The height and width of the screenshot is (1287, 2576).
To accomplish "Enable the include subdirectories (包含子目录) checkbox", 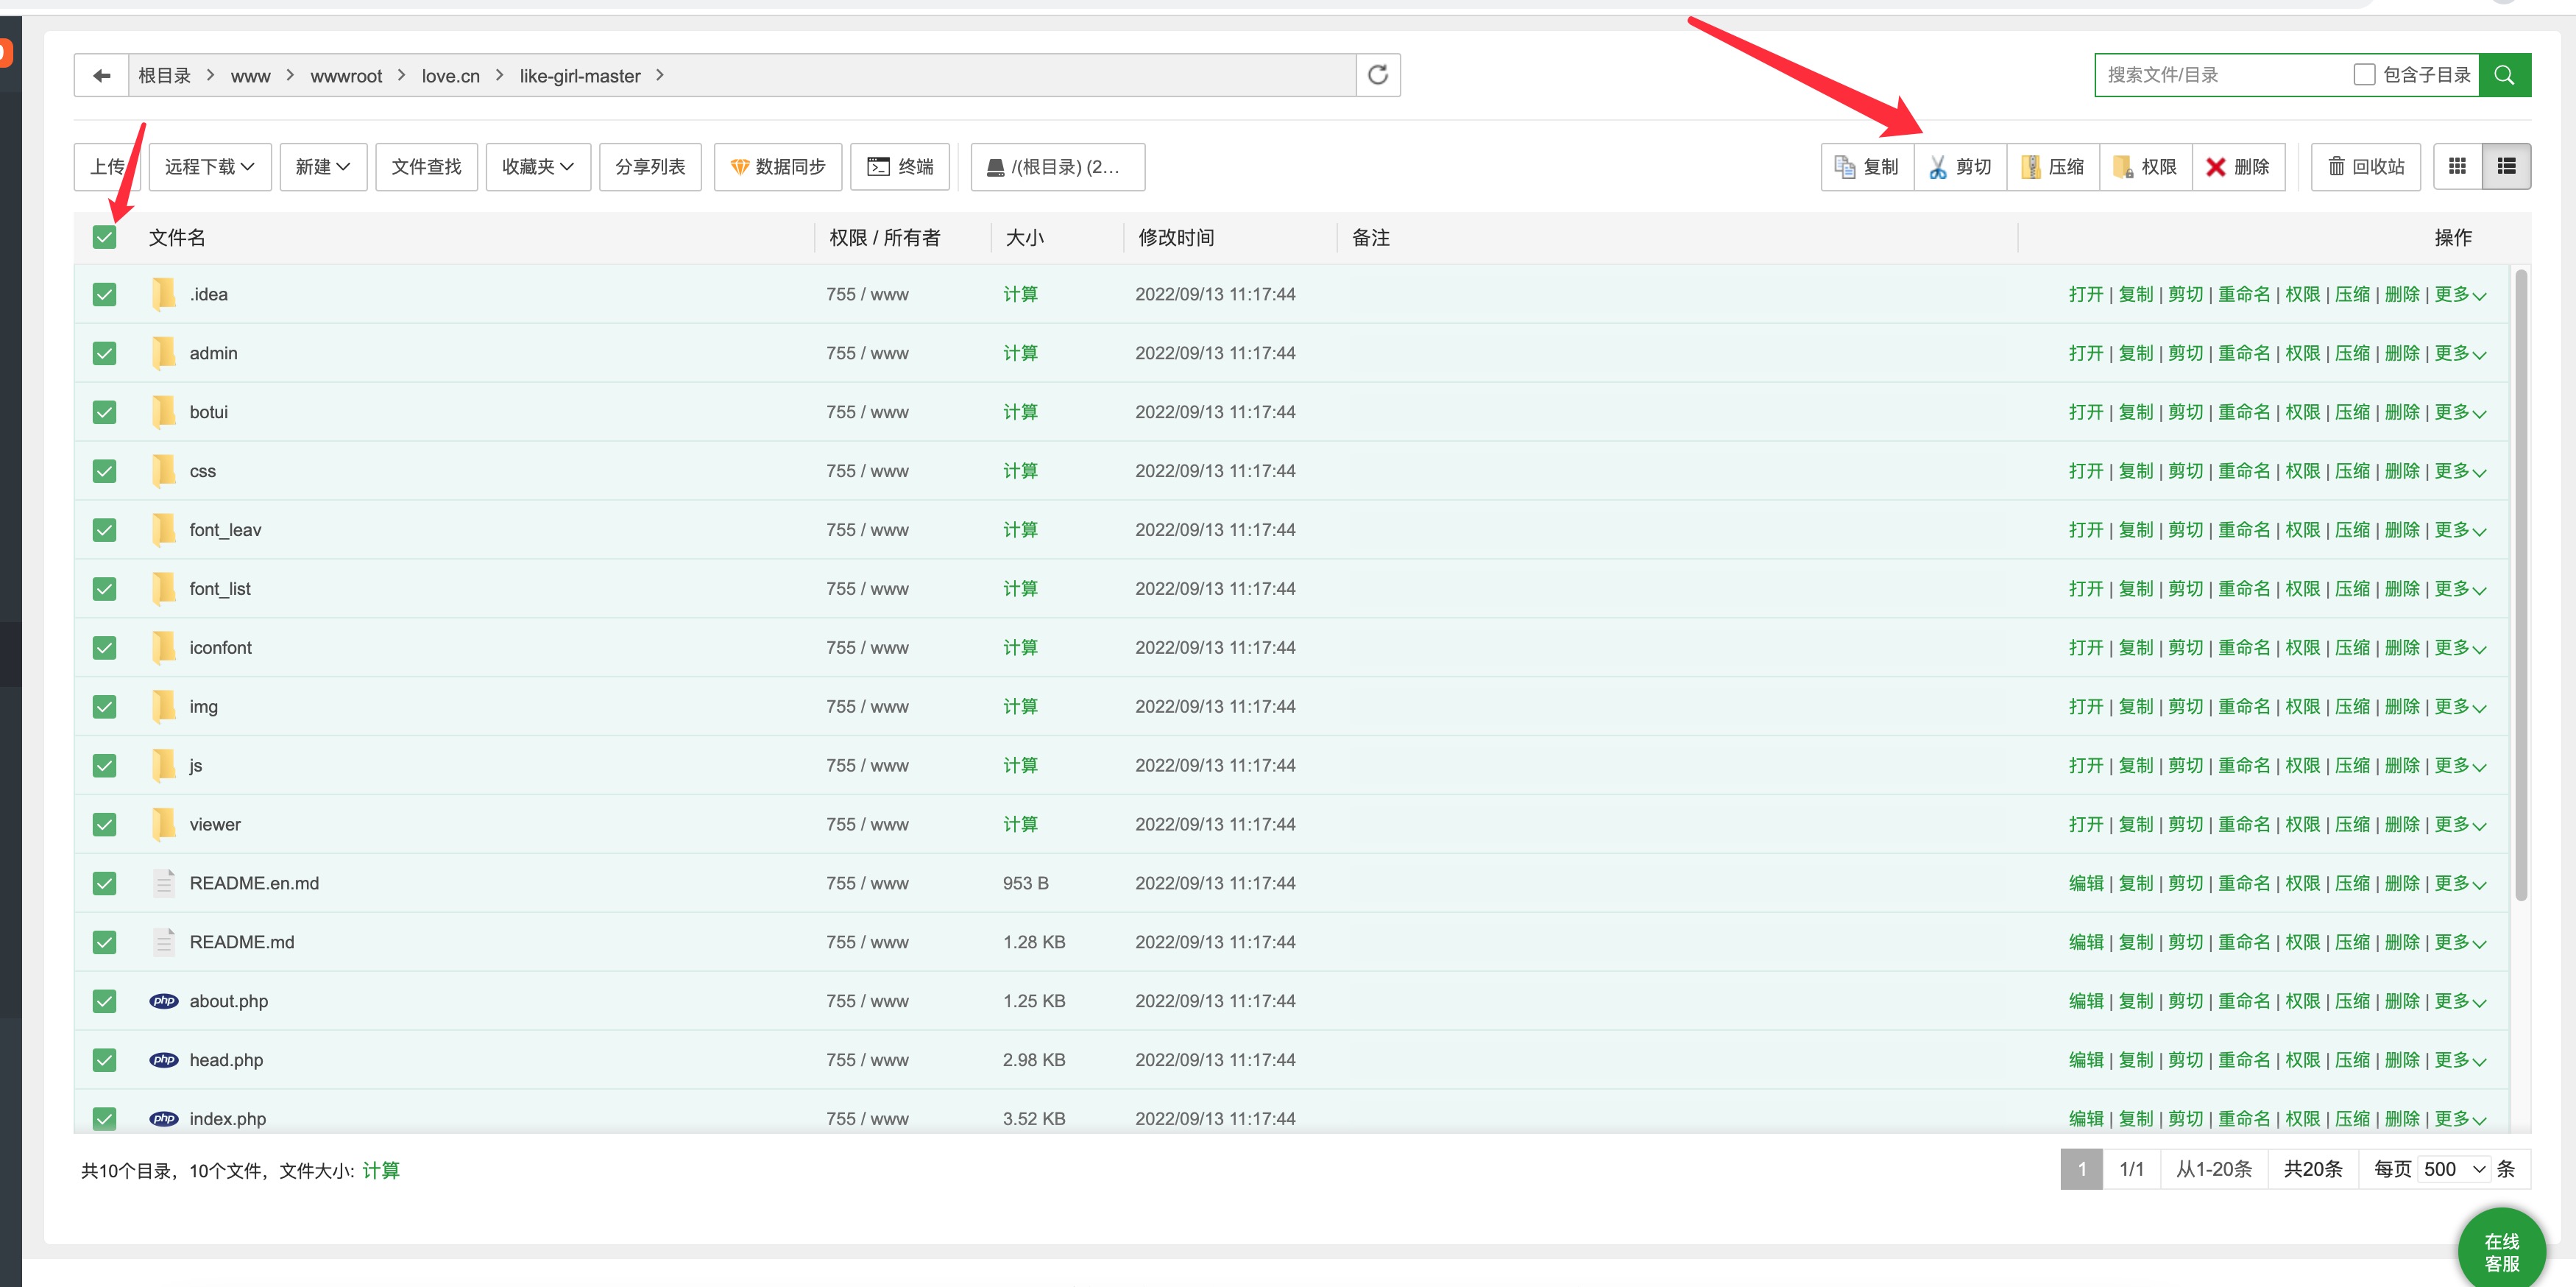I will pyautogui.click(x=2364, y=75).
